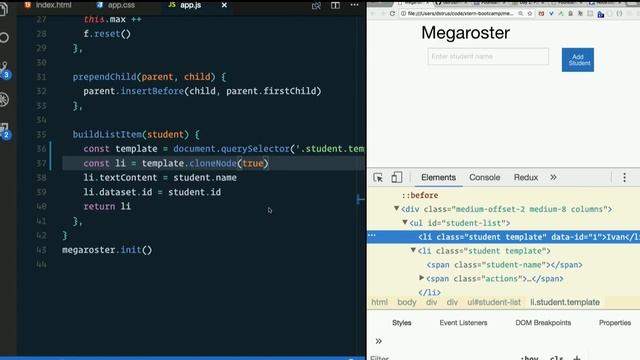640x360 pixels.
Task: Click body in the DevTools breadcrumb
Action: [407, 302]
